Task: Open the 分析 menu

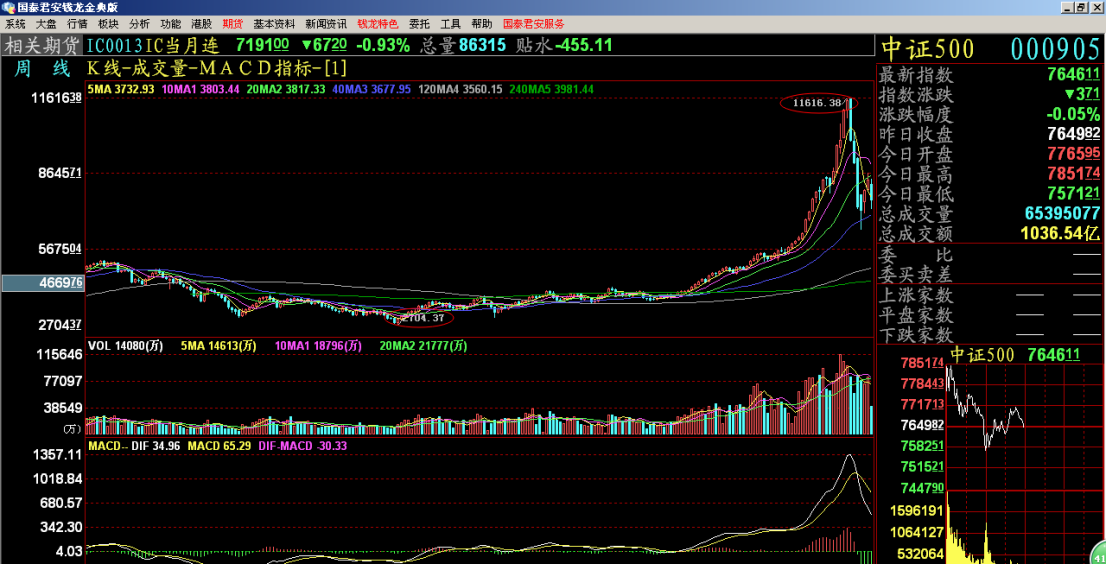Action: [x=139, y=24]
